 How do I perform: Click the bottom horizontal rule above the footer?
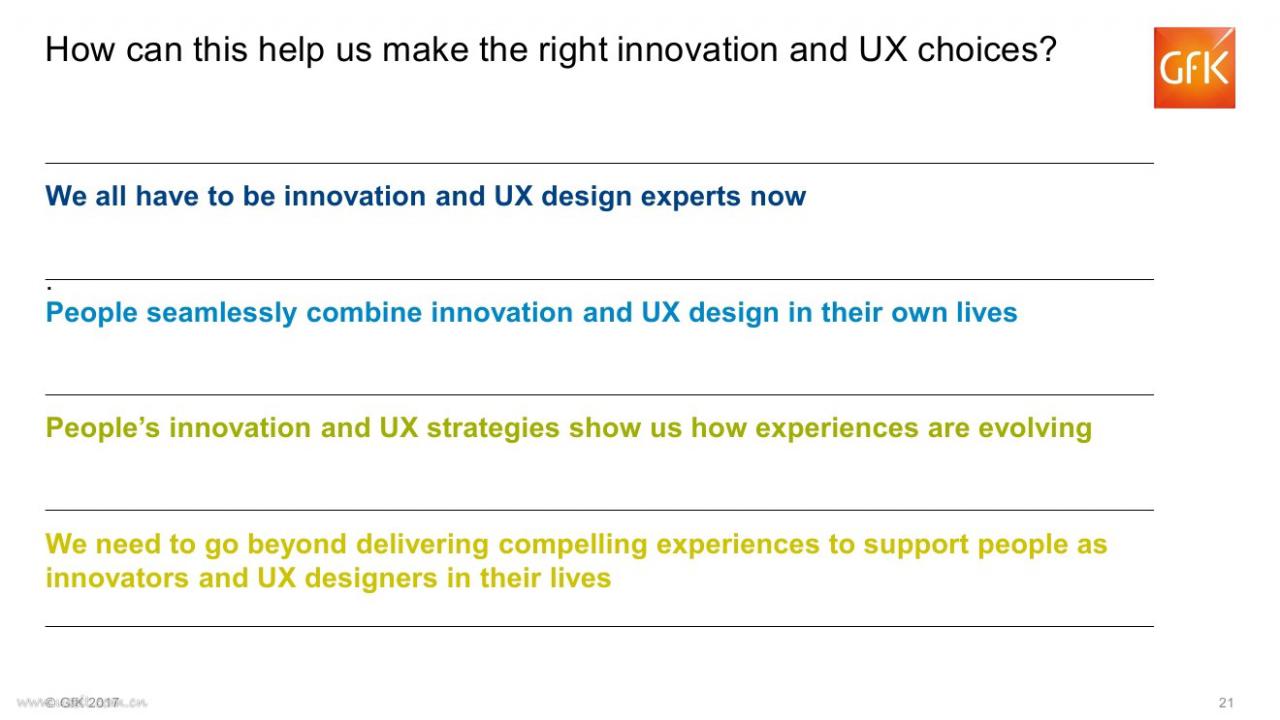click(599, 626)
